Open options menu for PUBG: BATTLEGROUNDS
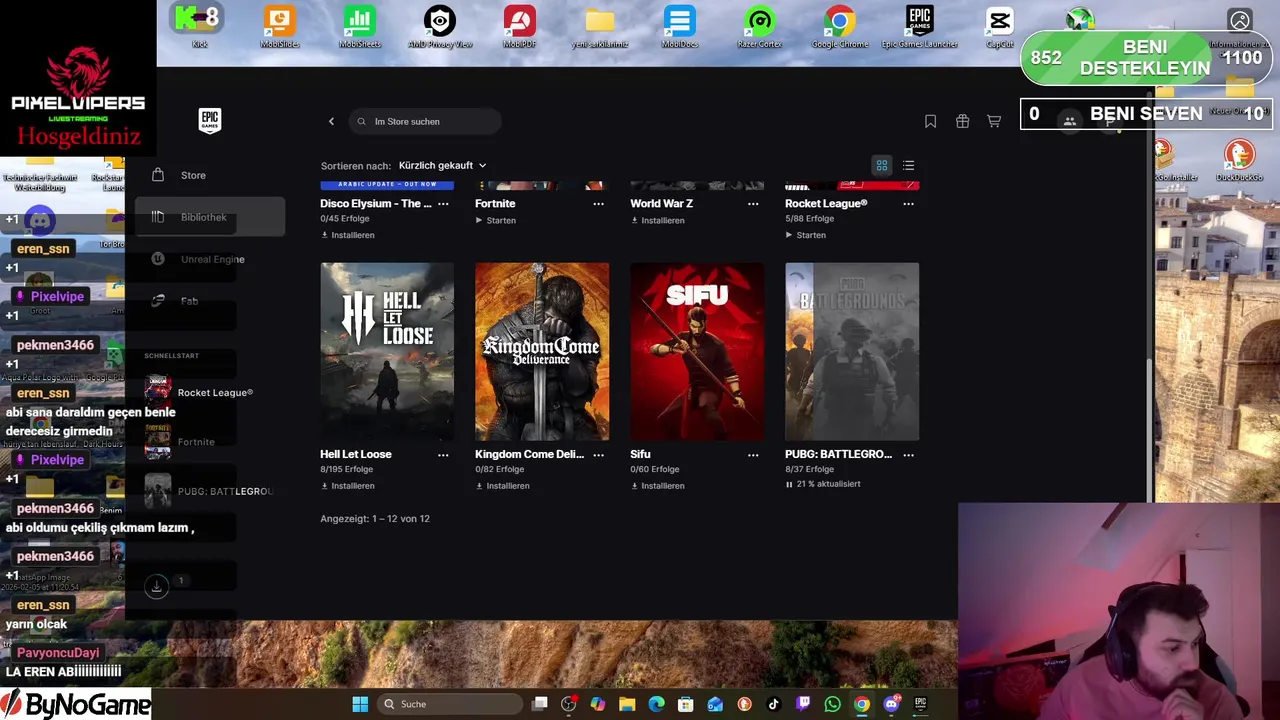This screenshot has height=720, width=1280. 908,454
